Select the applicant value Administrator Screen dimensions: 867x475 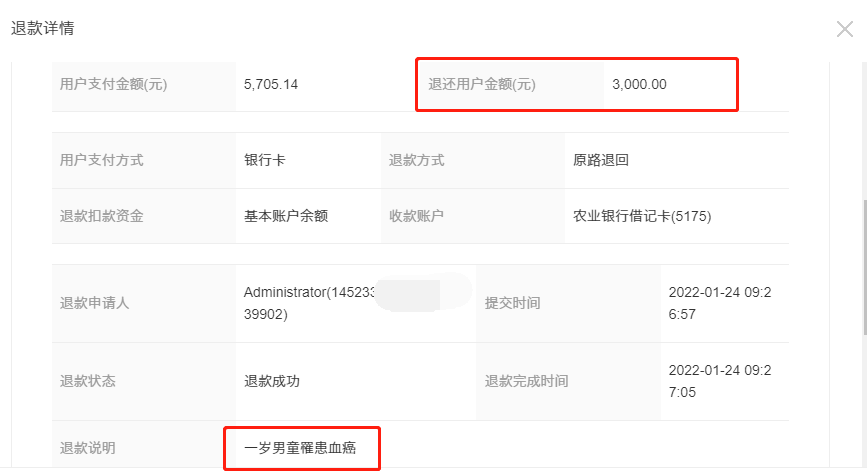pyautogui.click(x=310, y=303)
